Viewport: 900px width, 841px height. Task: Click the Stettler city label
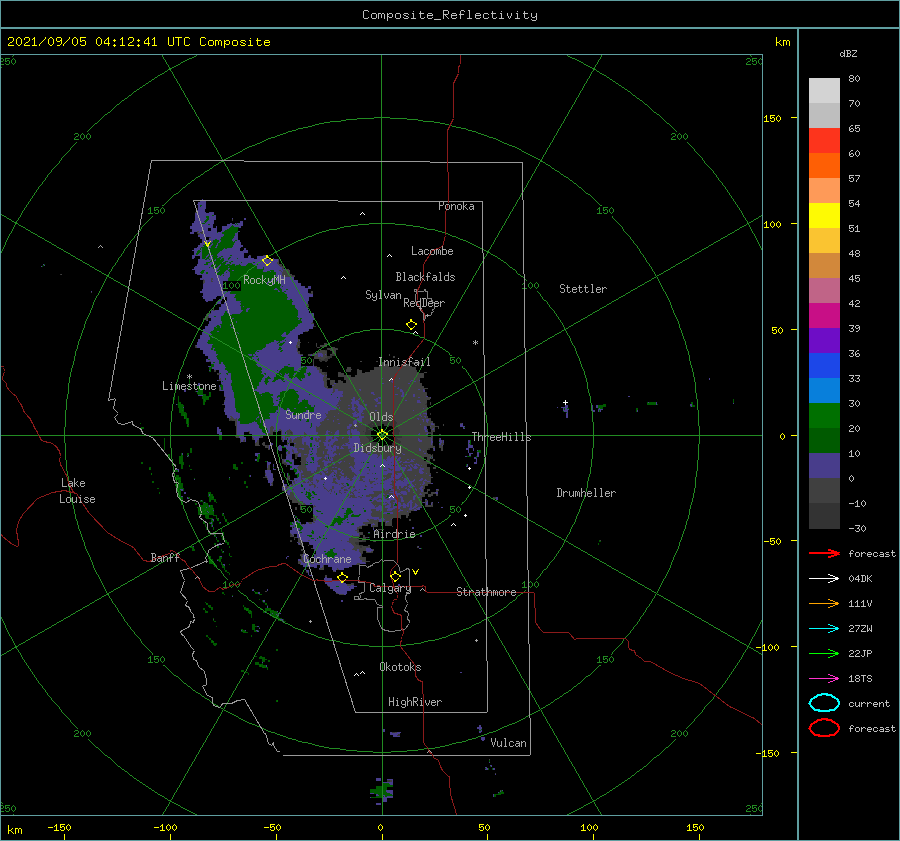click(583, 289)
